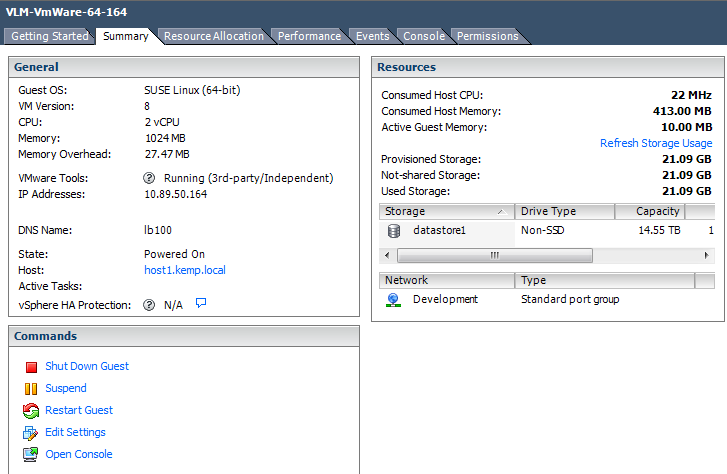The width and height of the screenshot is (727, 474).
Task: Click the Shut Down Guest link
Action: pos(87,366)
